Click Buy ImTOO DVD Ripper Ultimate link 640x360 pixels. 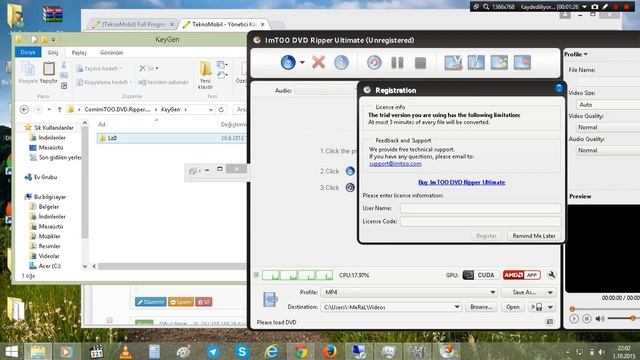(462, 182)
